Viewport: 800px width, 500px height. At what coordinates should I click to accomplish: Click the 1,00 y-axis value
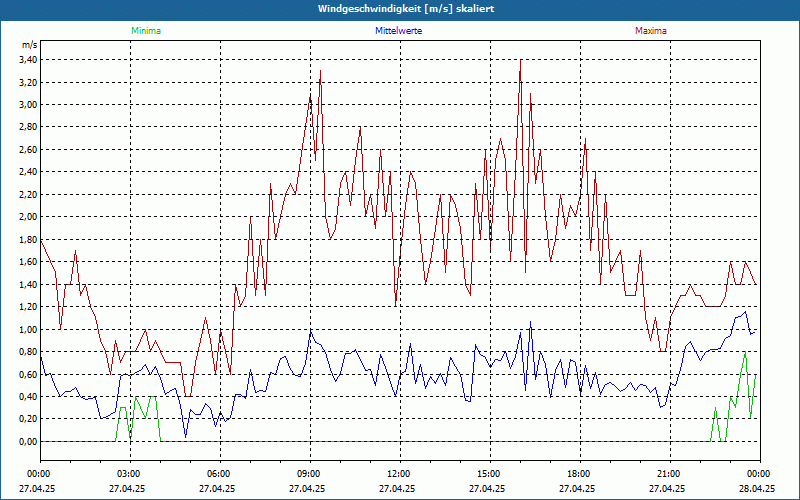click(x=28, y=329)
